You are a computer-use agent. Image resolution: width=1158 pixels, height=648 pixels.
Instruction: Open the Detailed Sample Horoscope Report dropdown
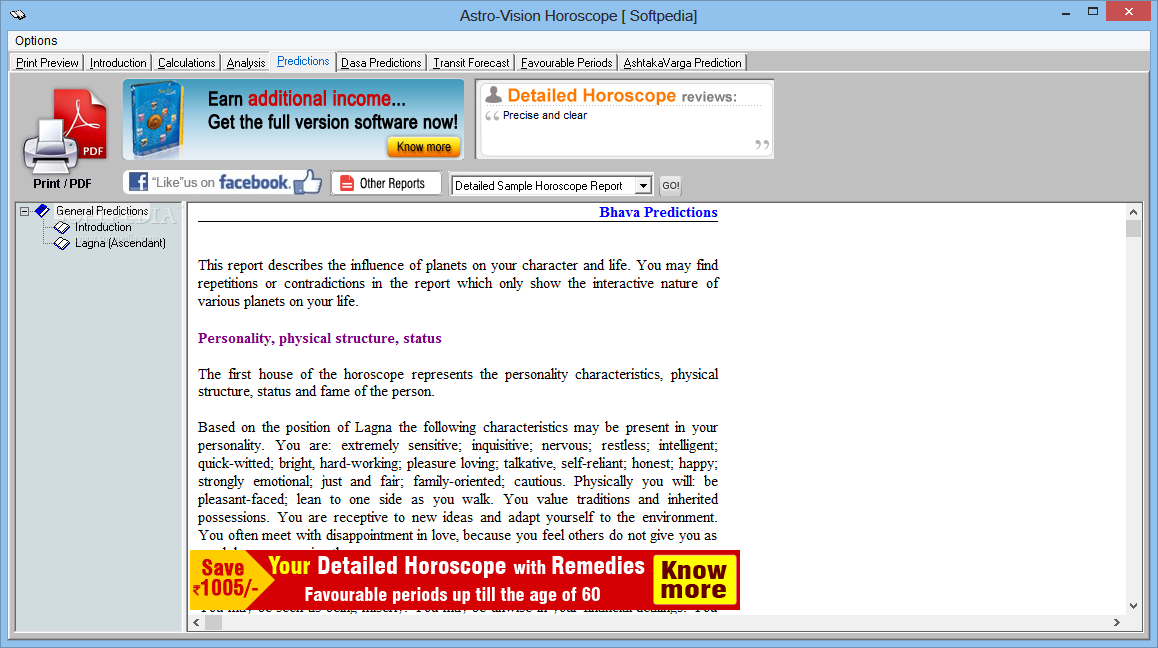(643, 186)
